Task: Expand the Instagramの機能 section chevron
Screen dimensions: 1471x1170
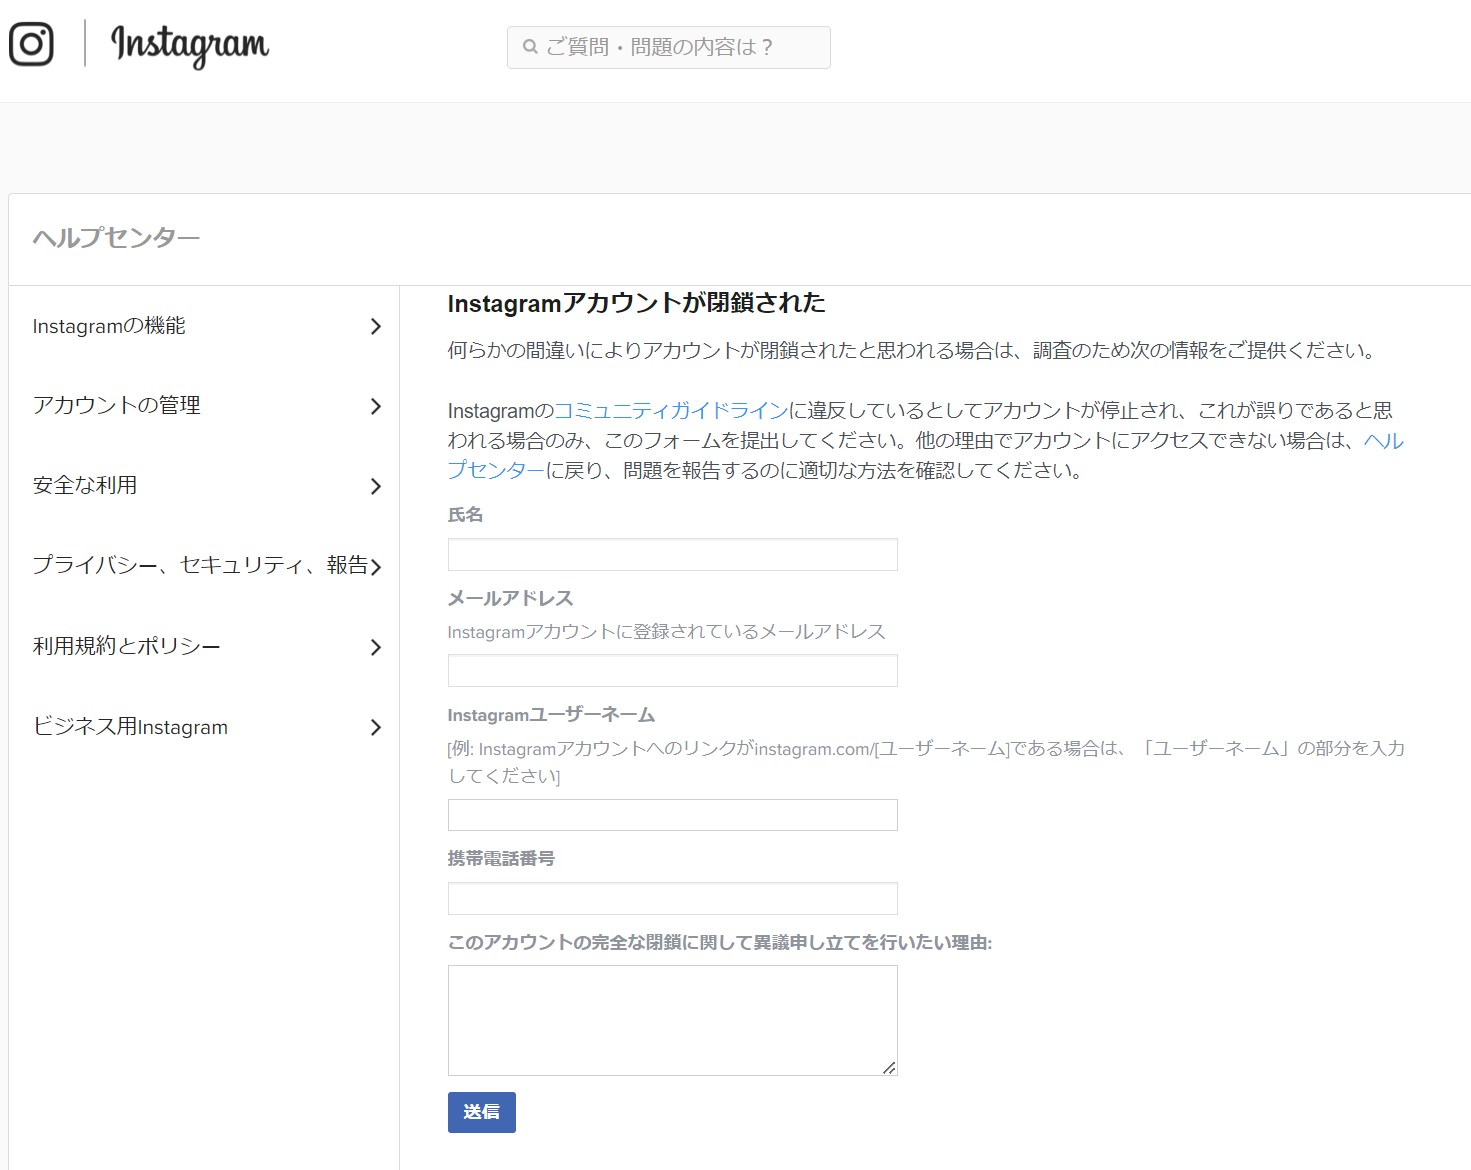Action: pos(376,326)
